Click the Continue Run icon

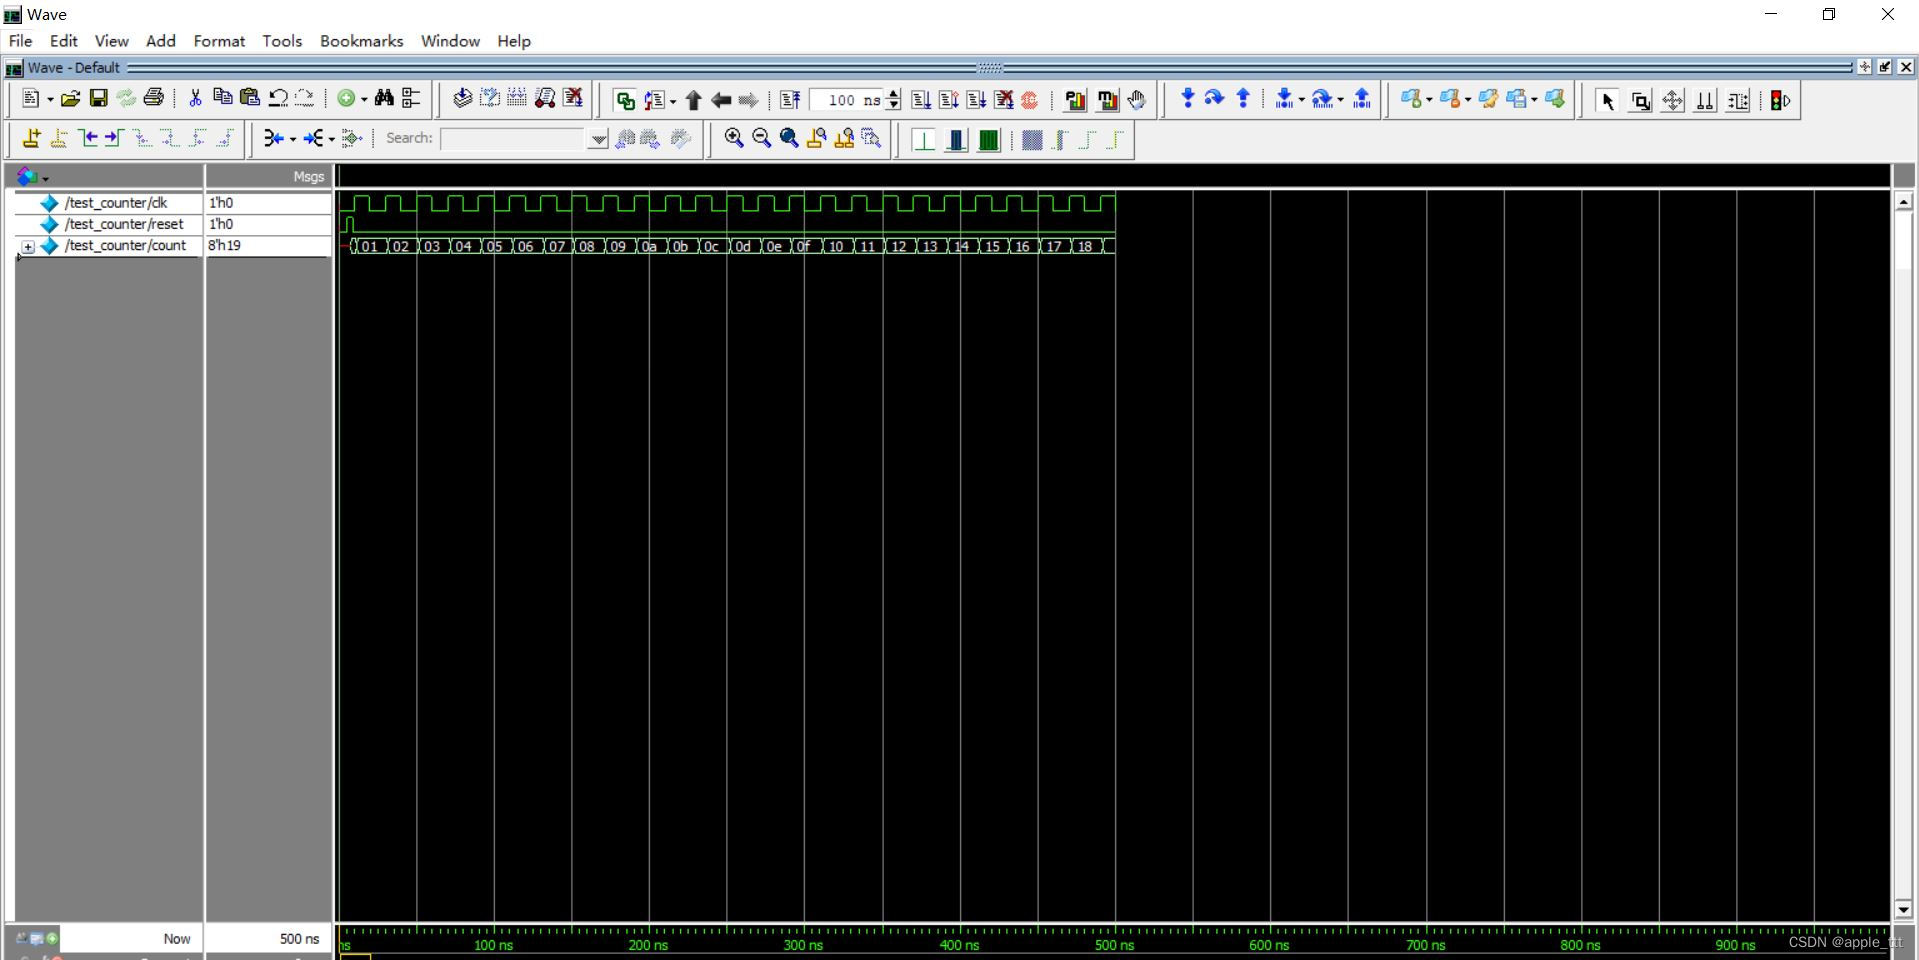[x=948, y=100]
